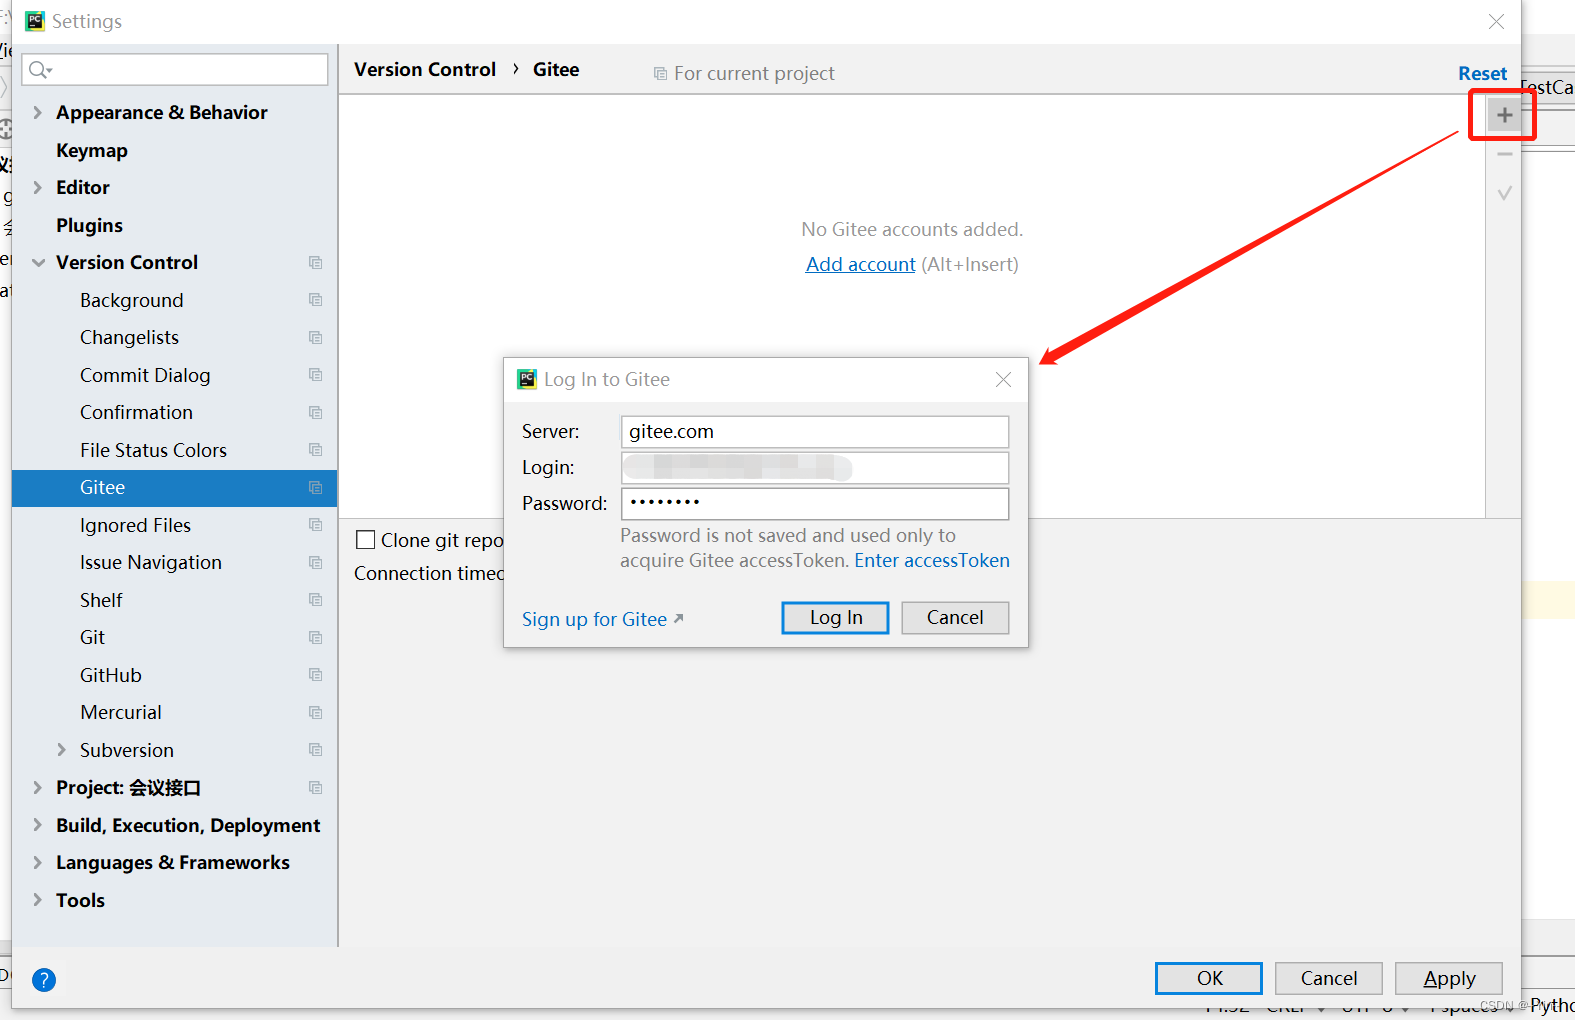Screen dimensions: 1575x1020
Task: Select the Gitee settings item
Action: 174,487
